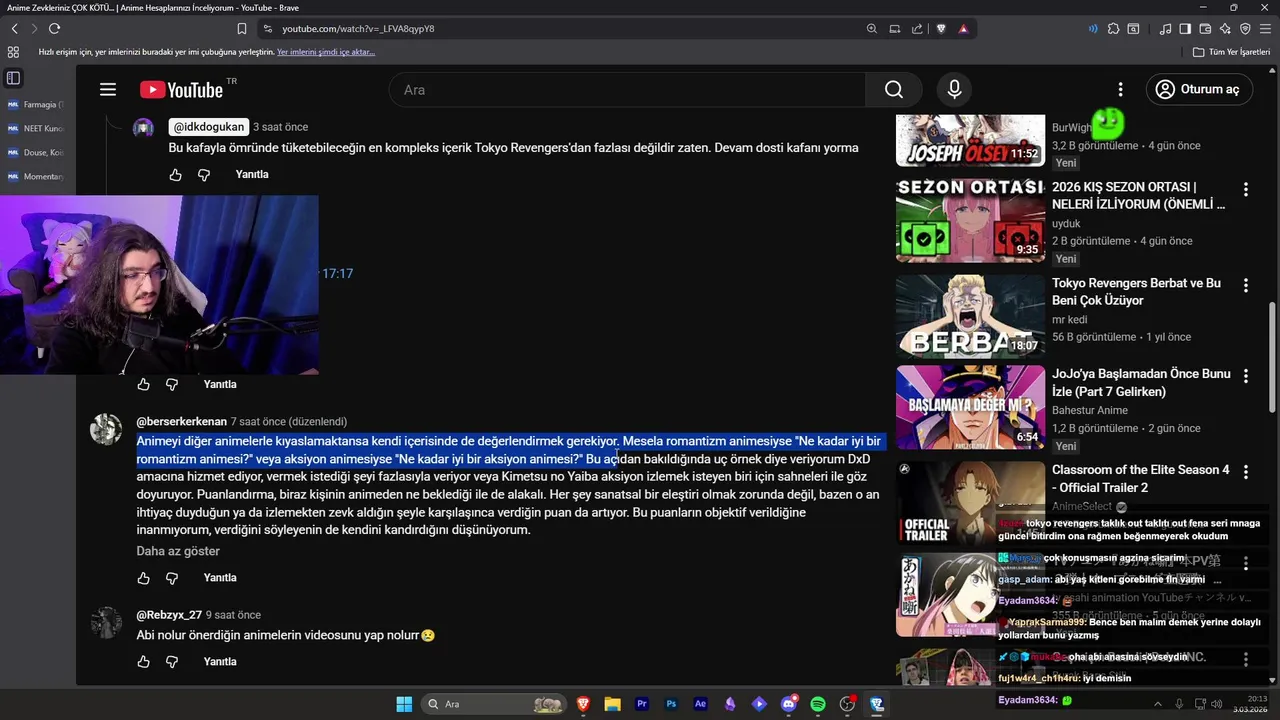Reload the page in Brave

[x=54, y=29]
